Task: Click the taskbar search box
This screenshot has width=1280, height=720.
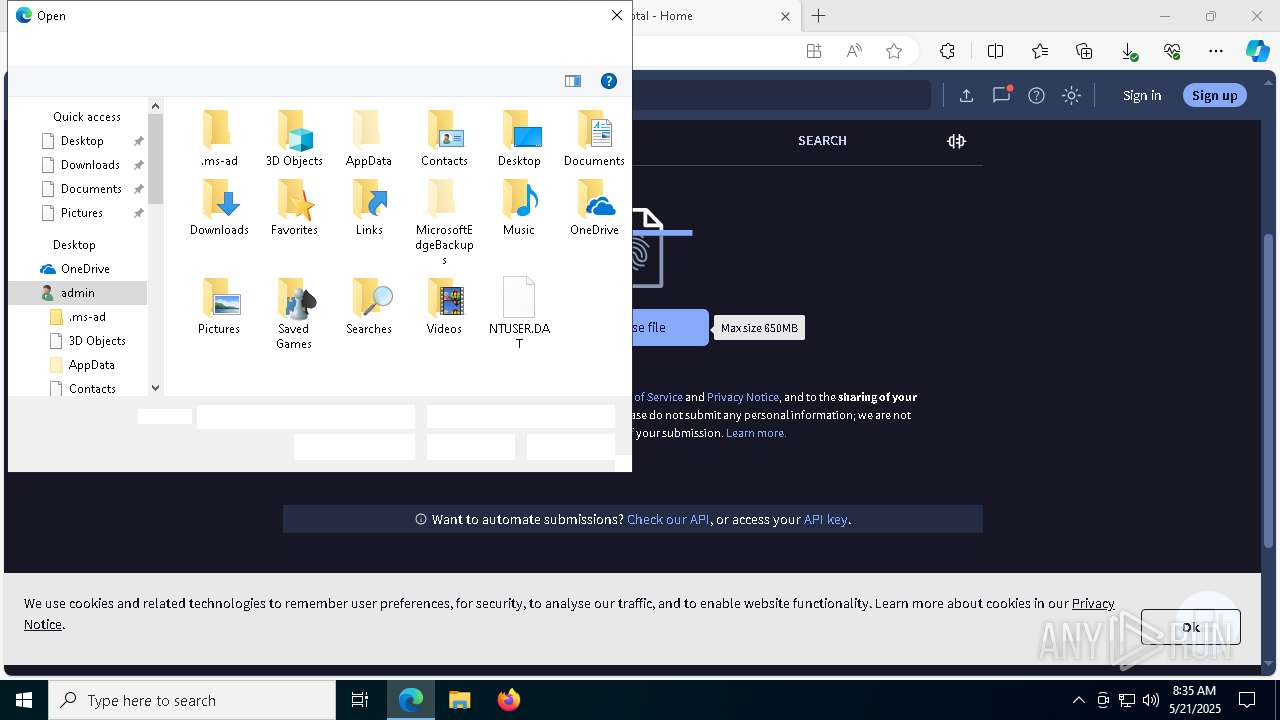Action: [192, 700]
